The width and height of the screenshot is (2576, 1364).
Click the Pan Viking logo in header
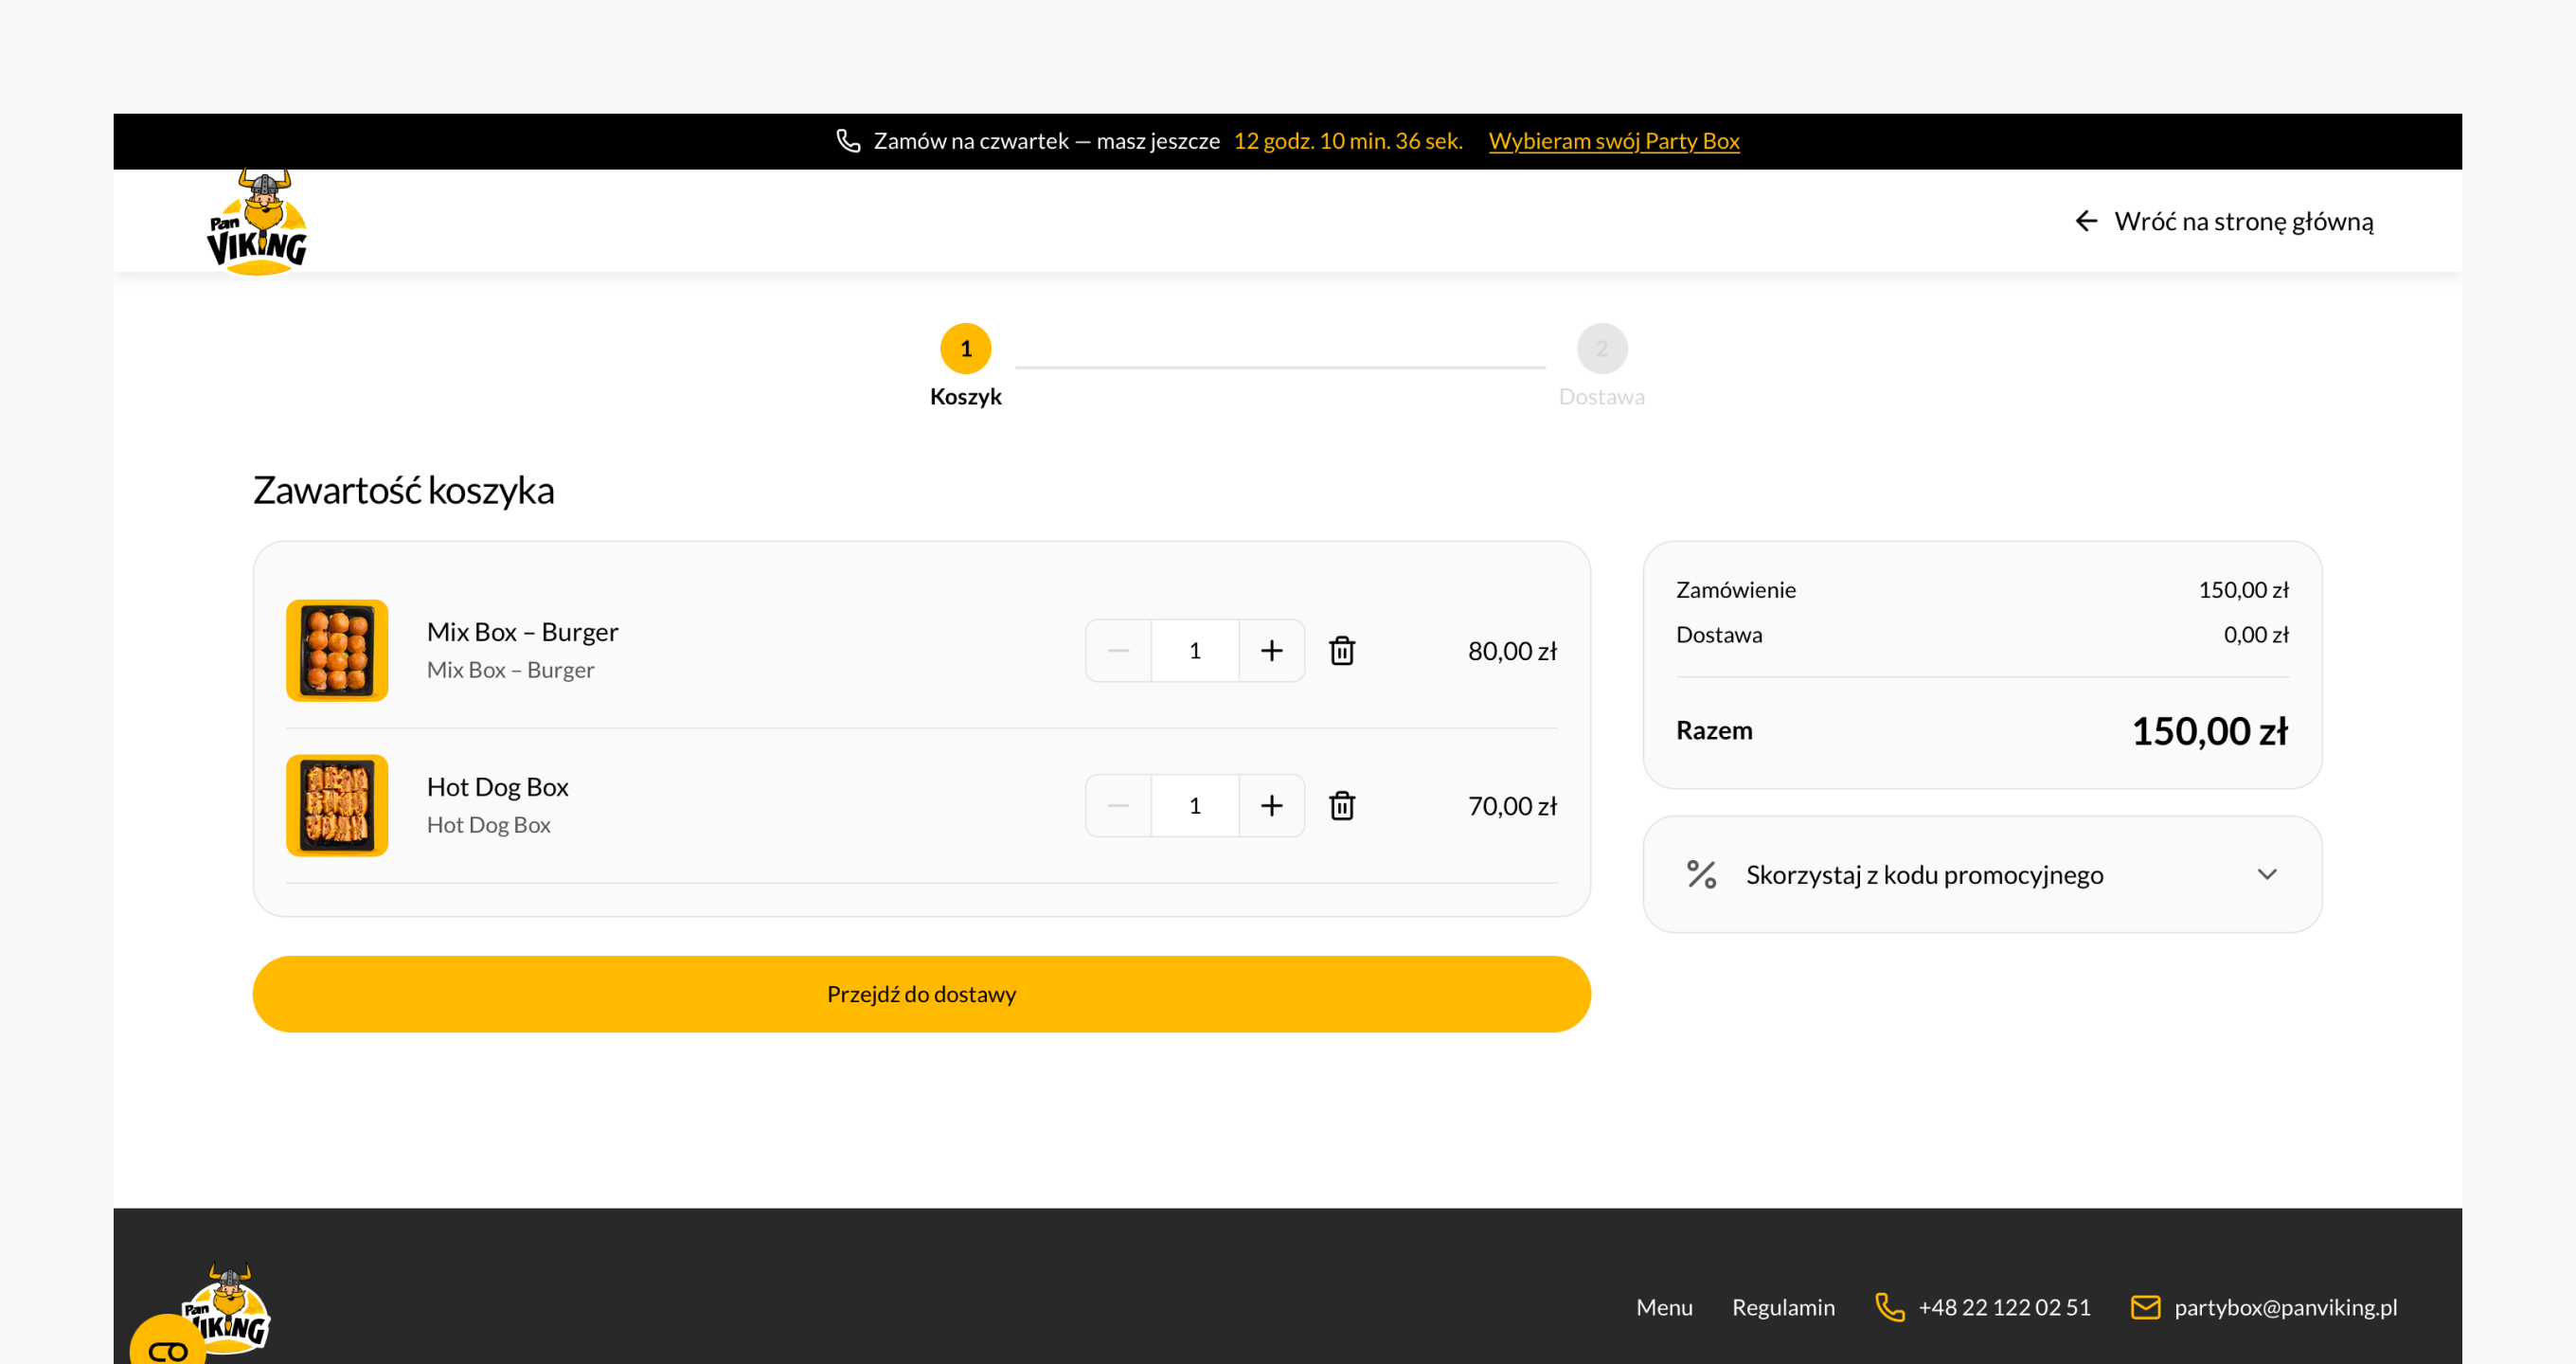(x=257, y=222)
